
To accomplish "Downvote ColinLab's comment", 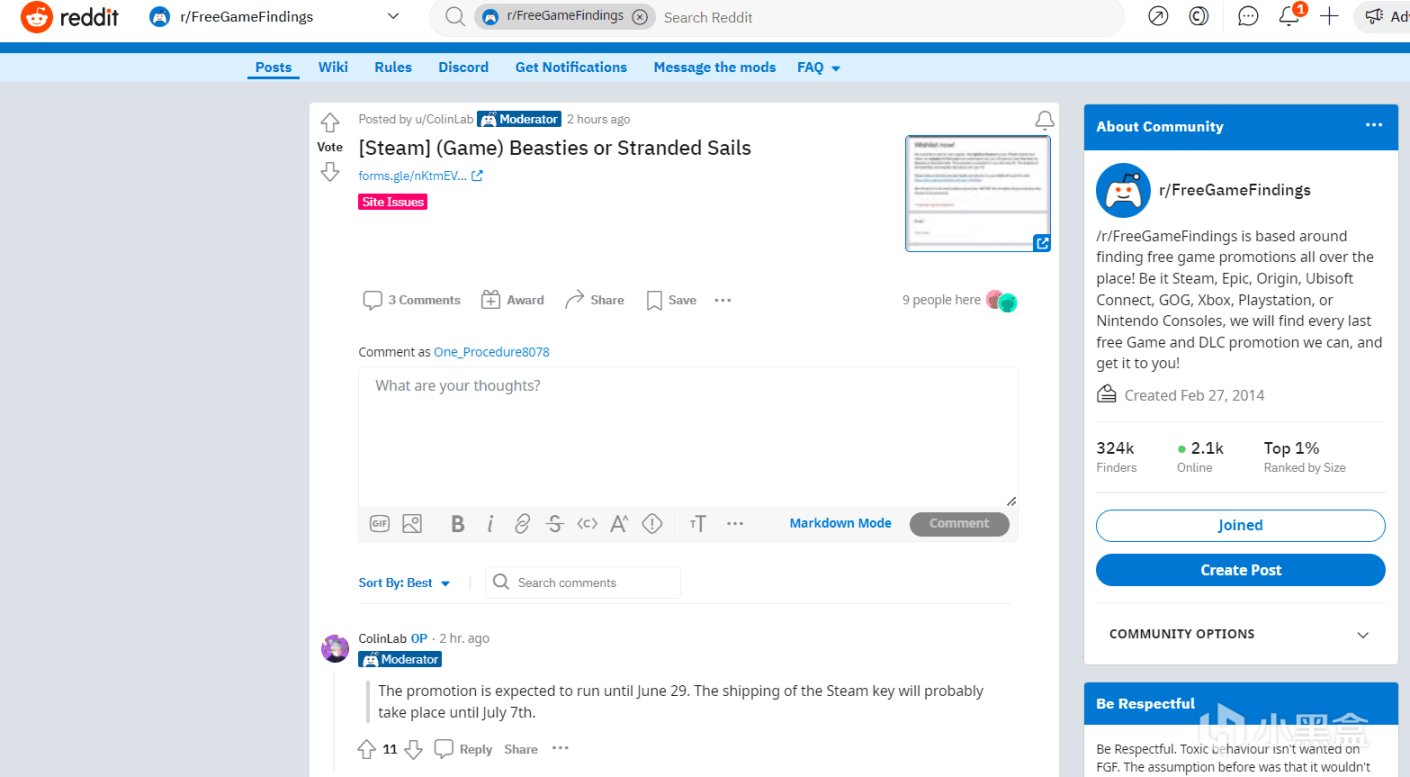I will (413, 749).
